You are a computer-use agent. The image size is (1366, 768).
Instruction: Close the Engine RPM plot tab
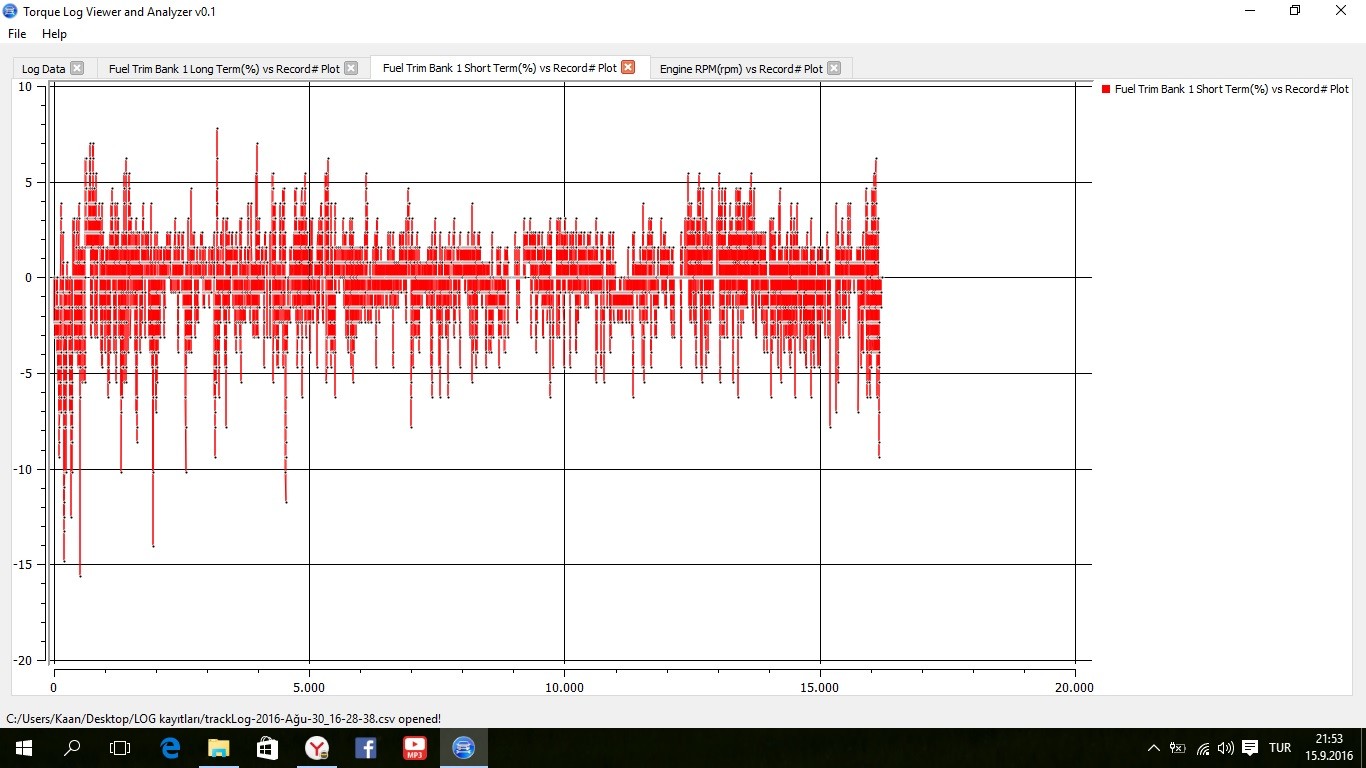click(x=834, y=68)
